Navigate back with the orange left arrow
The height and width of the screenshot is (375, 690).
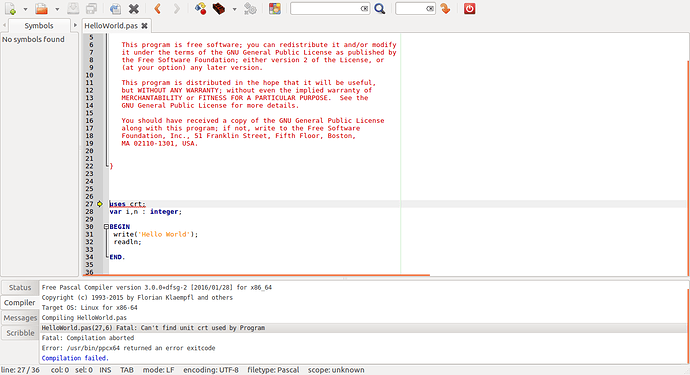[x=158, y=9]
